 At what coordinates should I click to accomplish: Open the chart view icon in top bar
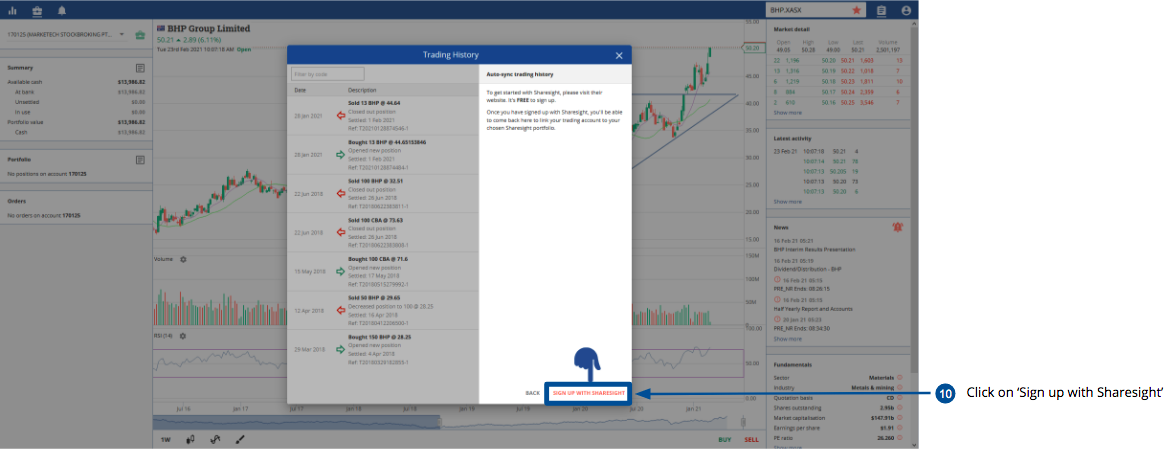click(x=13, y=10)
